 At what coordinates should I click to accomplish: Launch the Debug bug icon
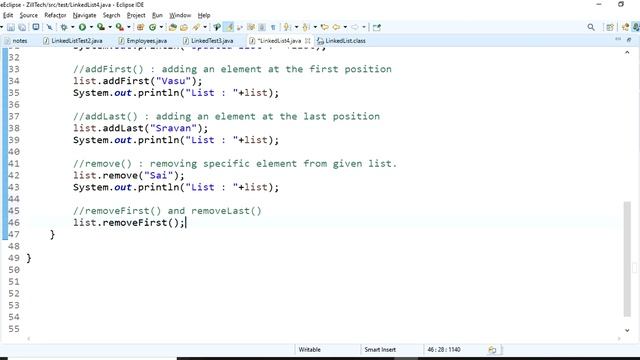(64, 27)
